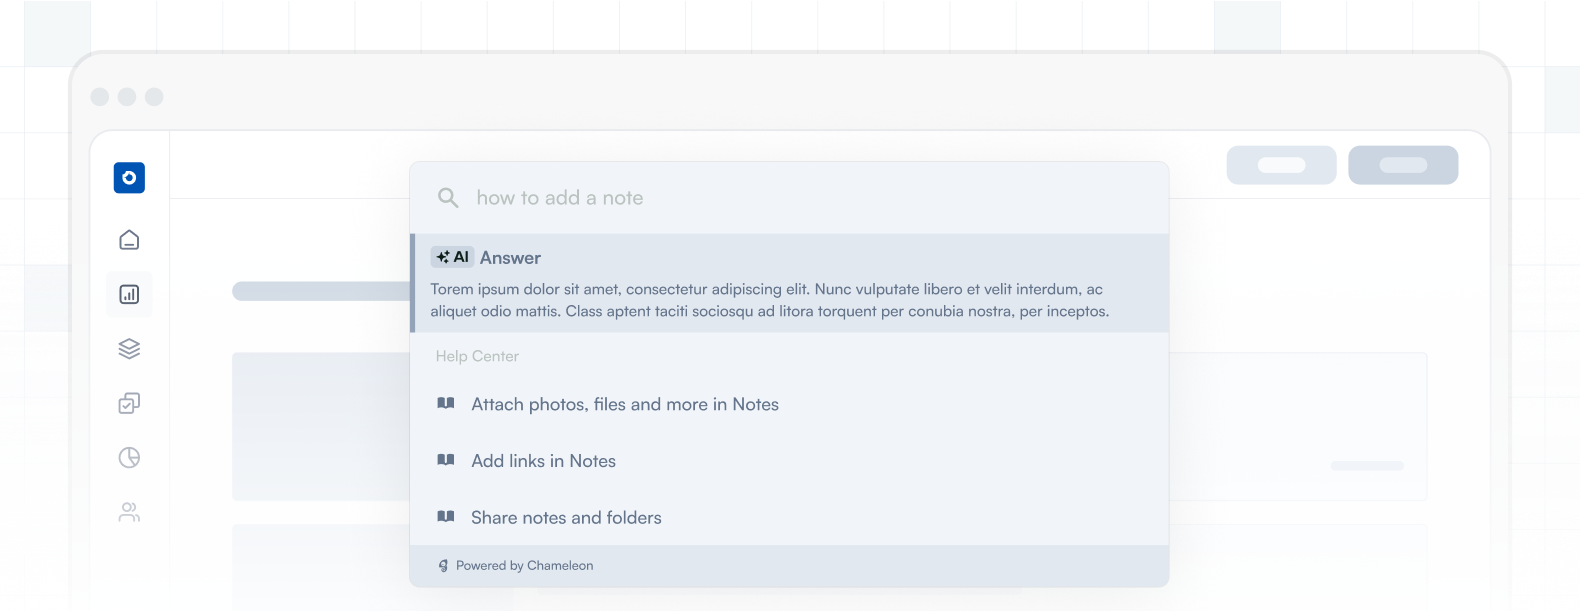Click the blue app logo icon
1580x611 pixels.
click(129, 178)
